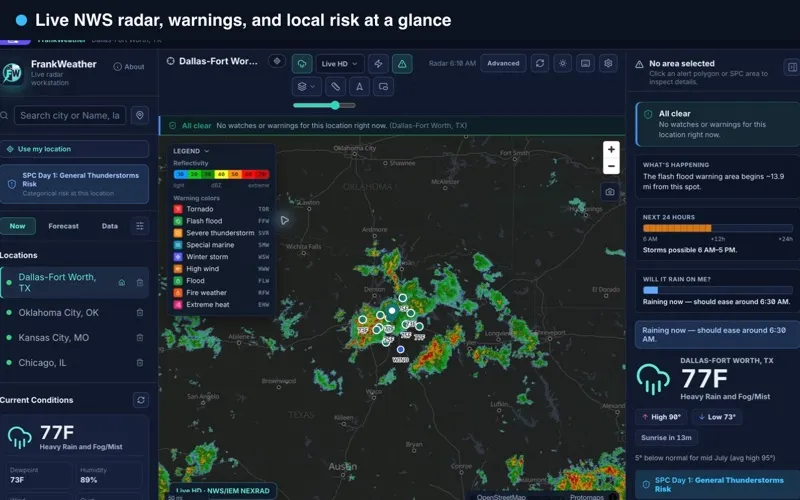Click the Low 73° chip
The height and width of the screenshot is (500, 800).
click(717, 417)
